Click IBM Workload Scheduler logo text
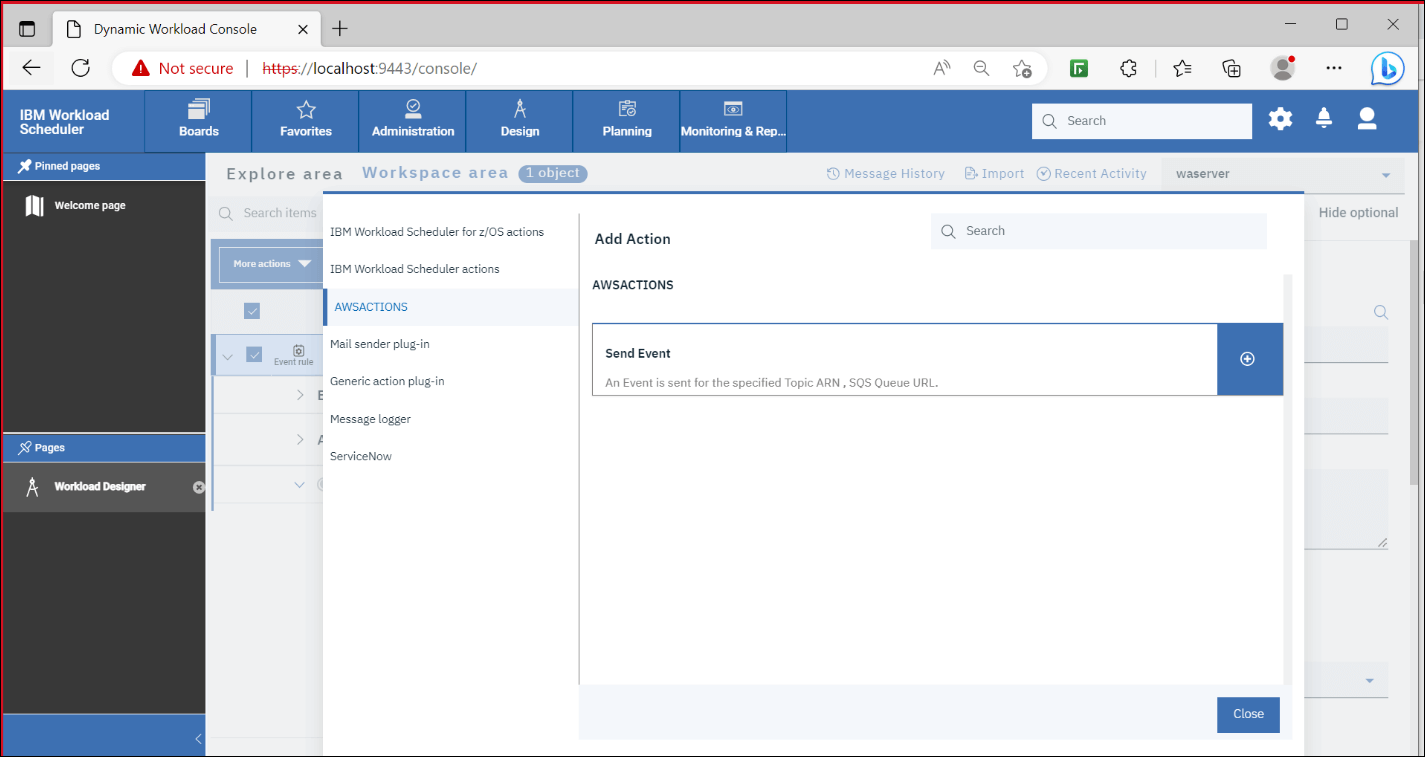Viewport: 1425px width, 757px height. 64,122
